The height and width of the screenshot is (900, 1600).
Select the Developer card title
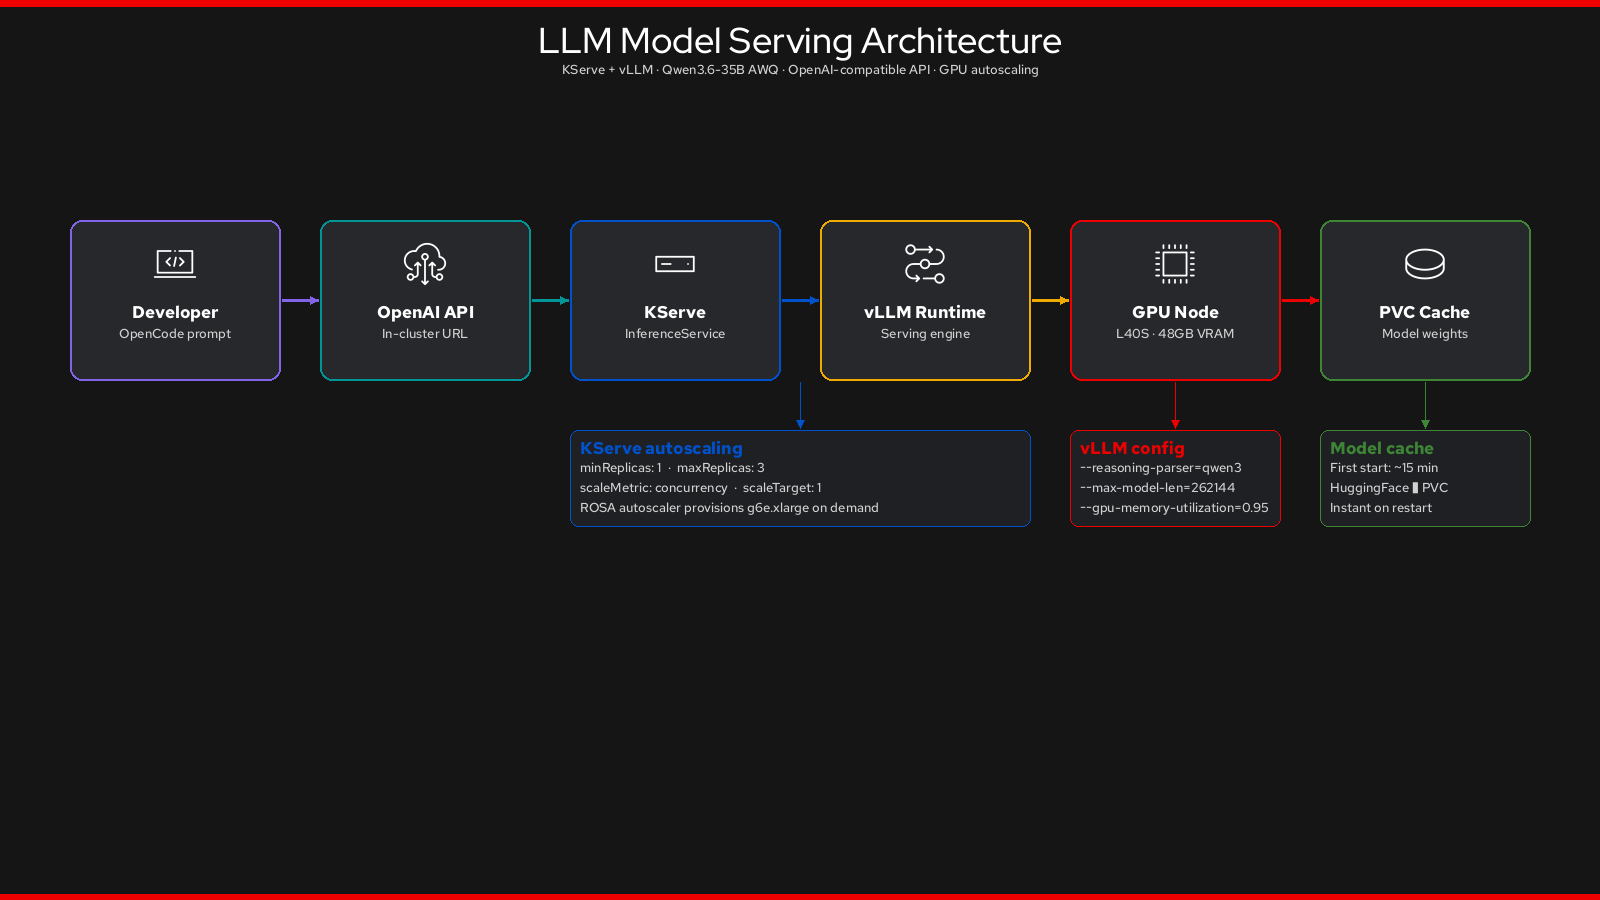[175, 312]
